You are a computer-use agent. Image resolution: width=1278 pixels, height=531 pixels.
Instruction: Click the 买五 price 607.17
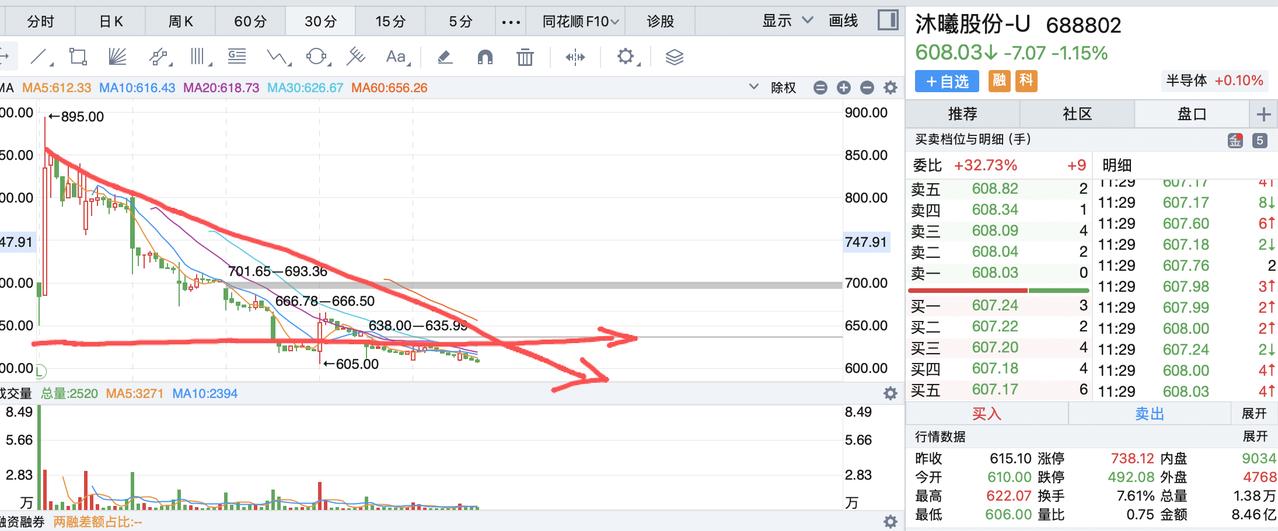pos(995,389)
